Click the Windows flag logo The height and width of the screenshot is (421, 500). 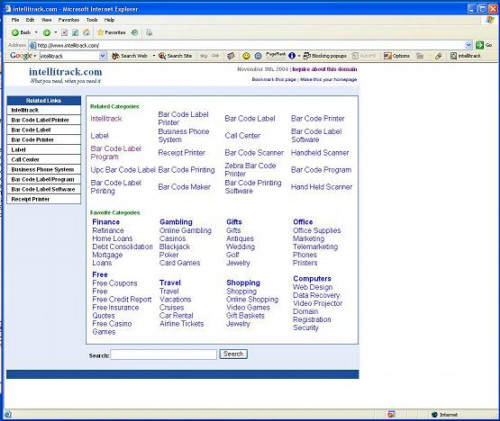(490, 20)
